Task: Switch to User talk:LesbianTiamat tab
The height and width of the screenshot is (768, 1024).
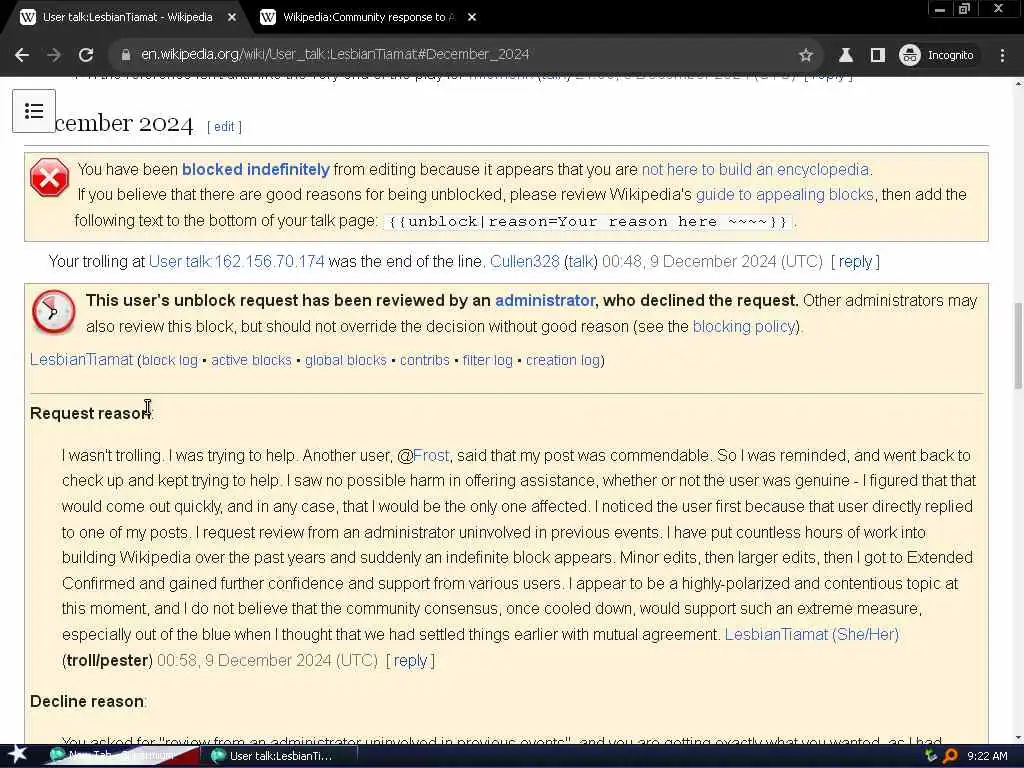Action: coord(127,18)
